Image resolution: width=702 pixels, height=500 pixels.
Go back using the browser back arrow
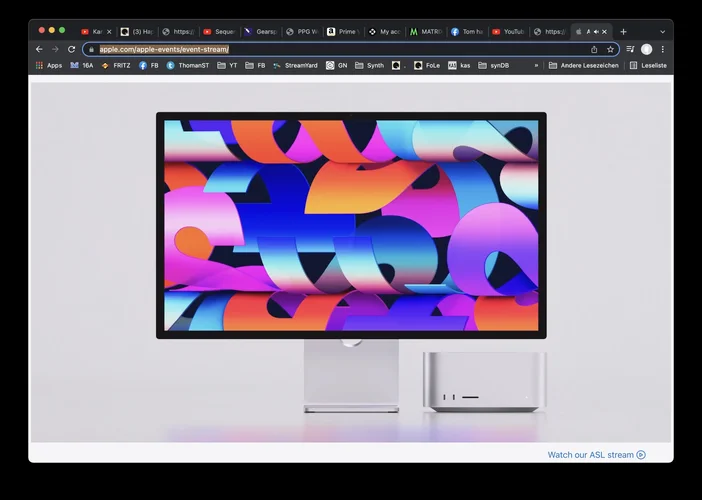pos(39,49)
